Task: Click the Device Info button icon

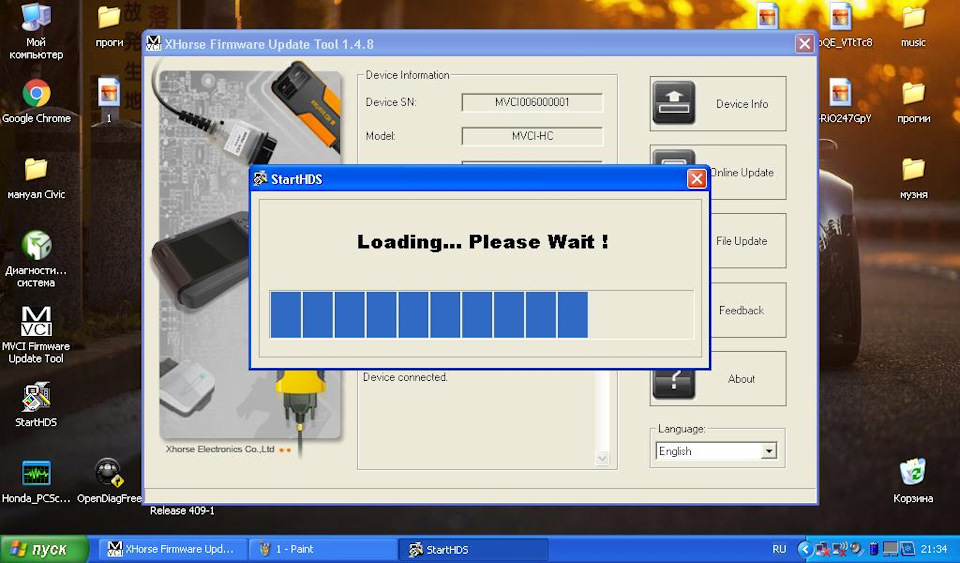Action: click(673, 103)
